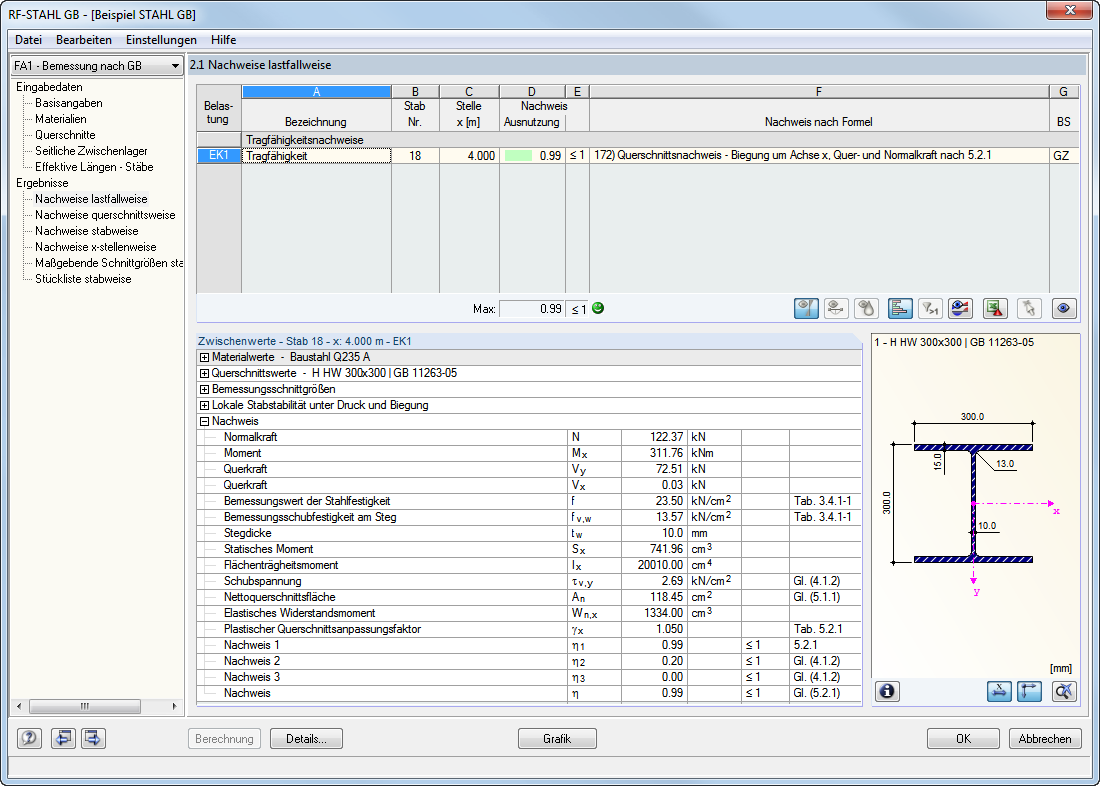Expand the Materialwerte section

(x=204, y=357)
